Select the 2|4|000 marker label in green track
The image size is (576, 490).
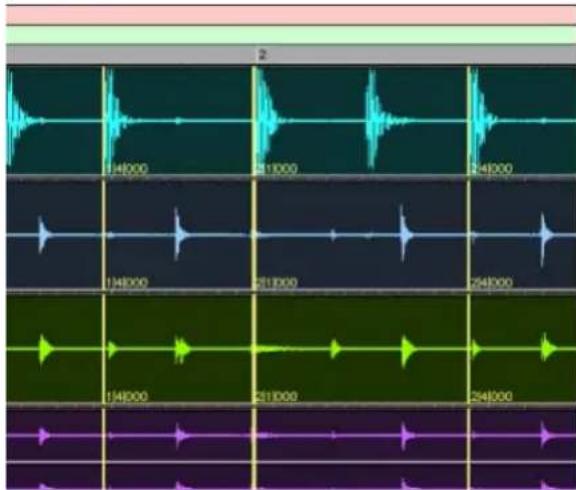click(492, 397)
